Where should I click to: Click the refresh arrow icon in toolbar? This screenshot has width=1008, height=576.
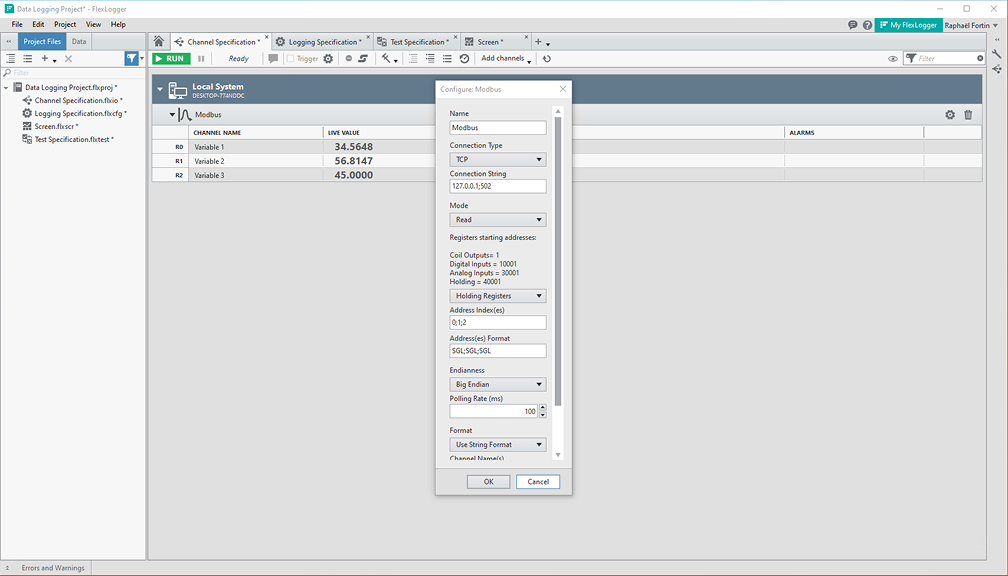coord(546,58)
